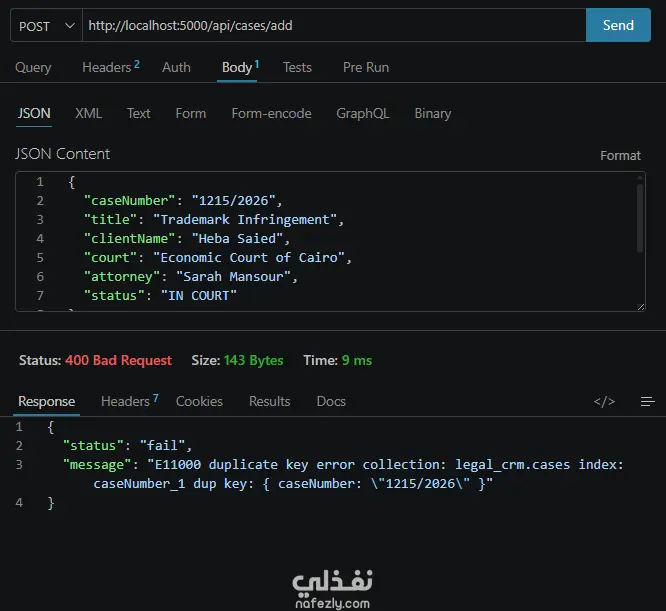Switch to the Query tab
Image resolution: width=666 pixels, height=611 pixels.
[x=33, y=67]
